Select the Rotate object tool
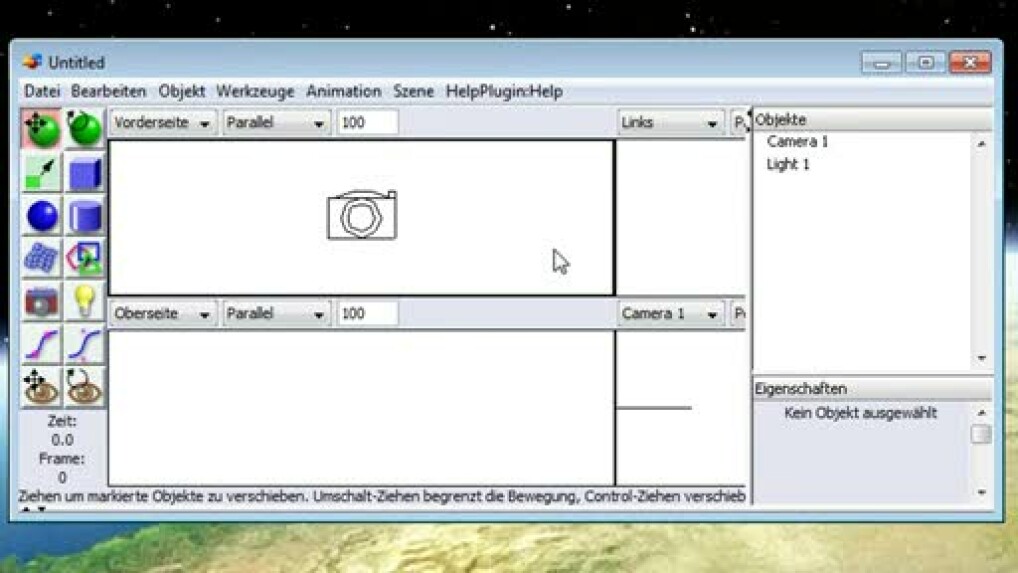This screenshot has height=573, width=1018. click(x=85, y=130)
